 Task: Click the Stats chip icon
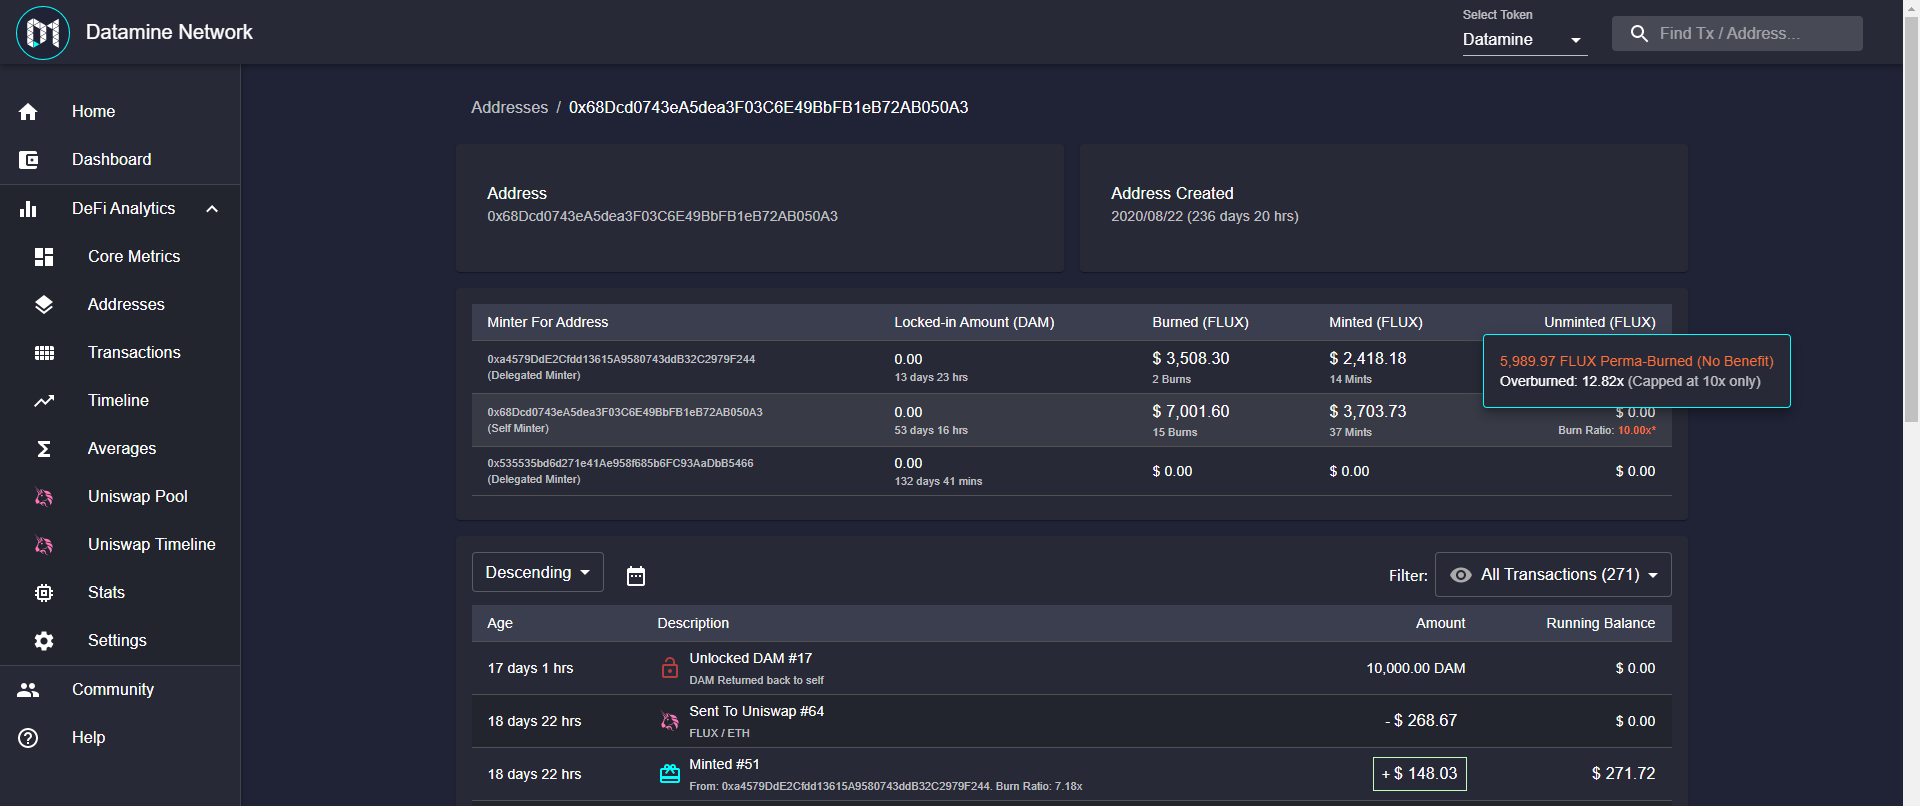click(x=44, y=593)
